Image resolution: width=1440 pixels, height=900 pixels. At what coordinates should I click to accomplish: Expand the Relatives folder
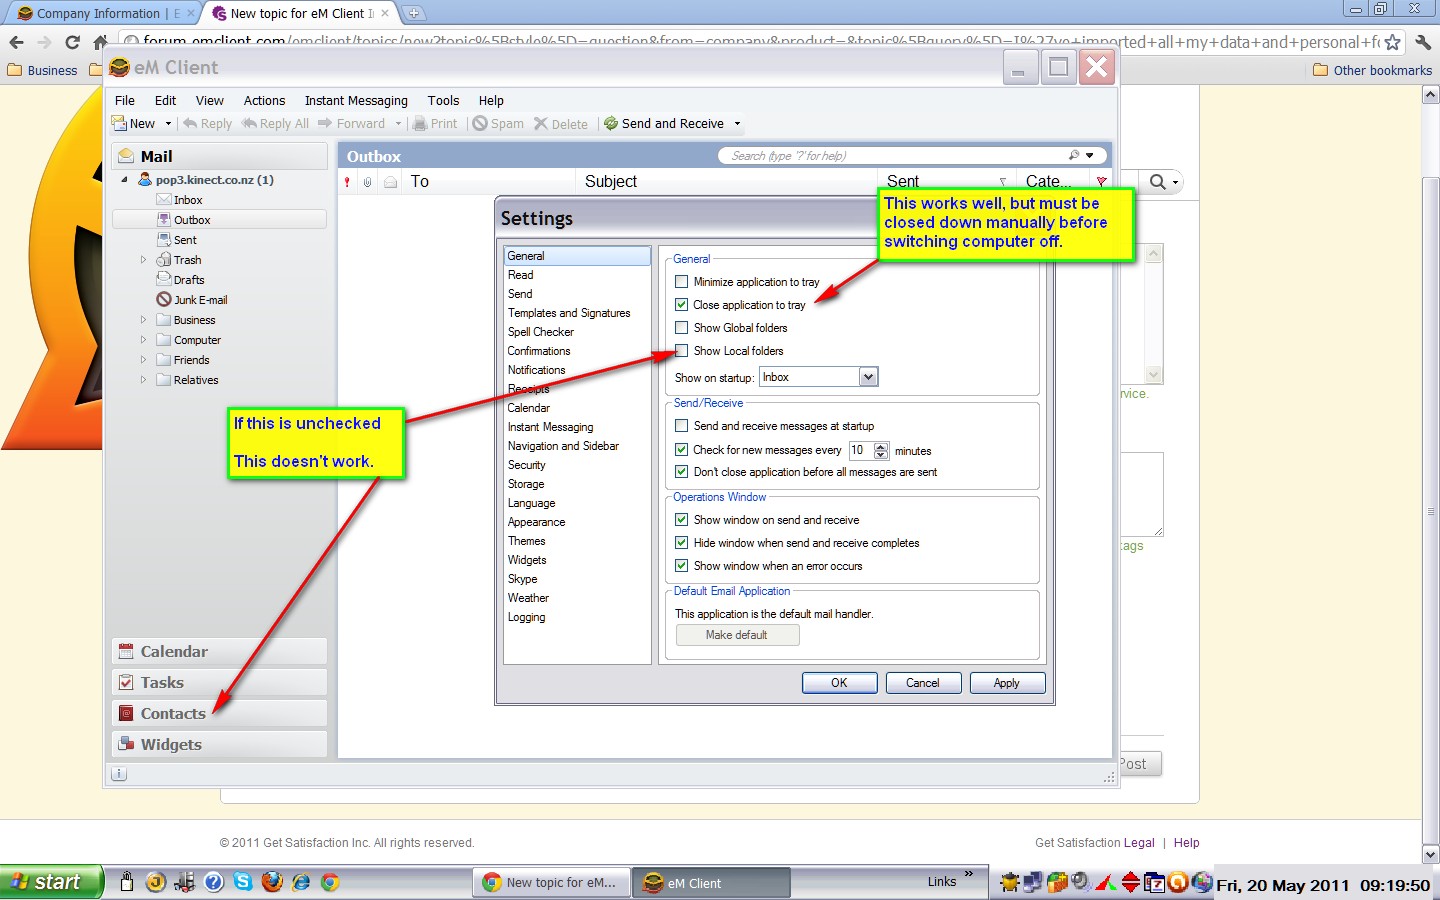(x=143, y=380)
